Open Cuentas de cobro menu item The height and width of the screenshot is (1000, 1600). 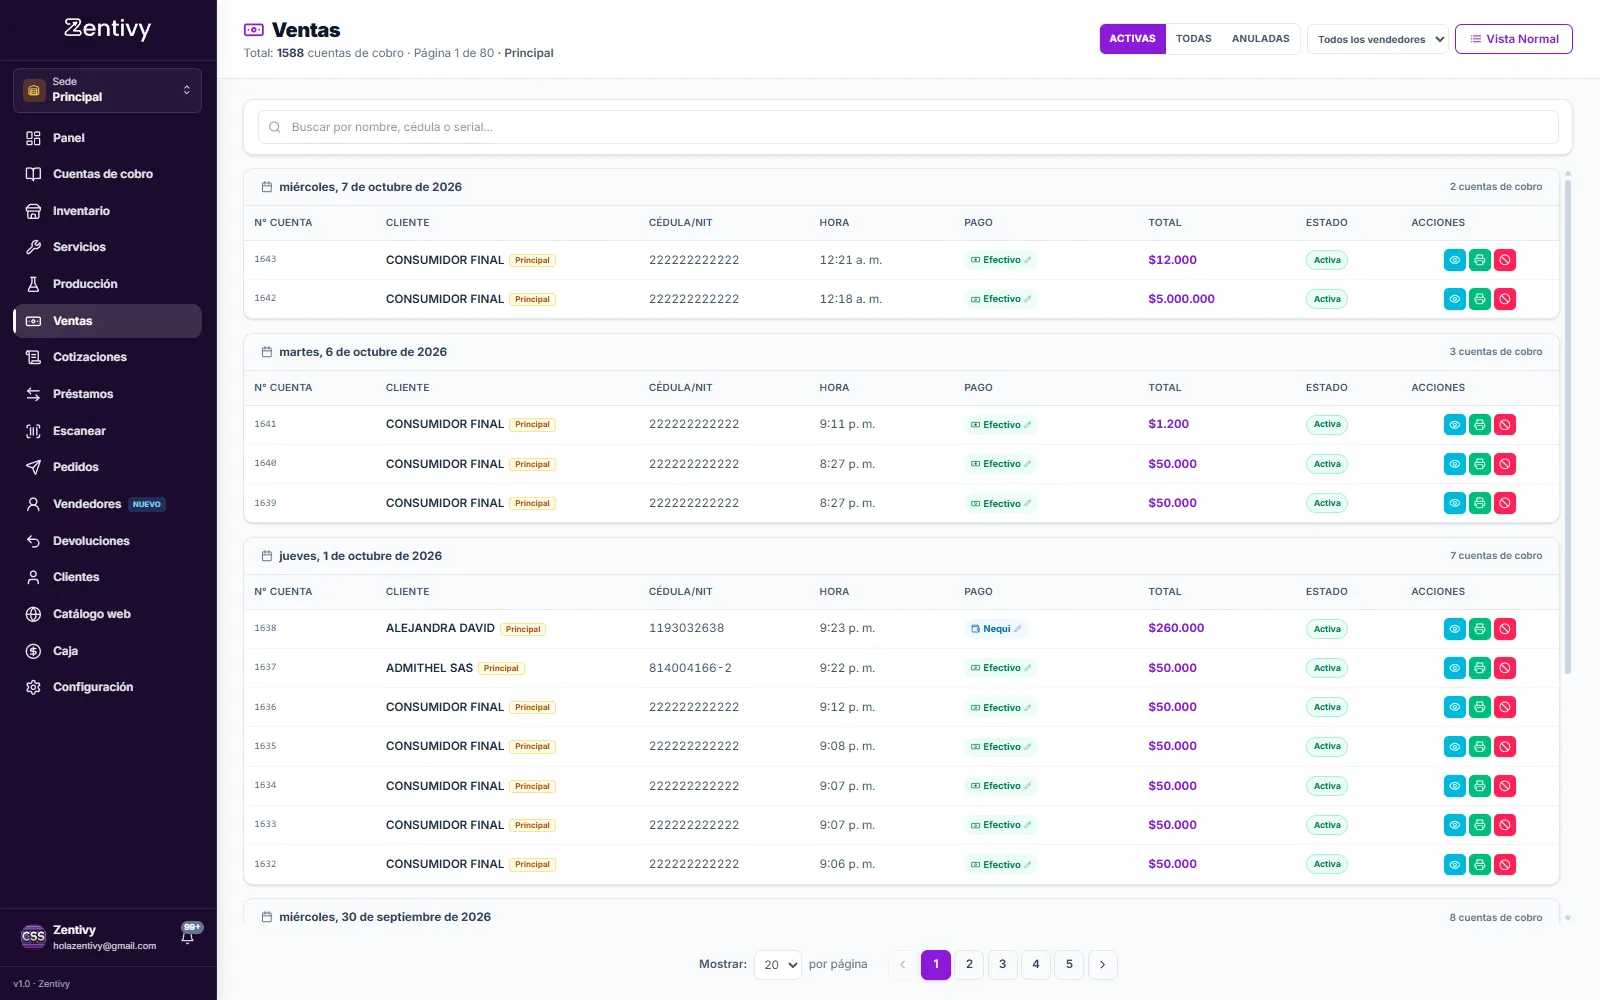[x=107, y=174]
